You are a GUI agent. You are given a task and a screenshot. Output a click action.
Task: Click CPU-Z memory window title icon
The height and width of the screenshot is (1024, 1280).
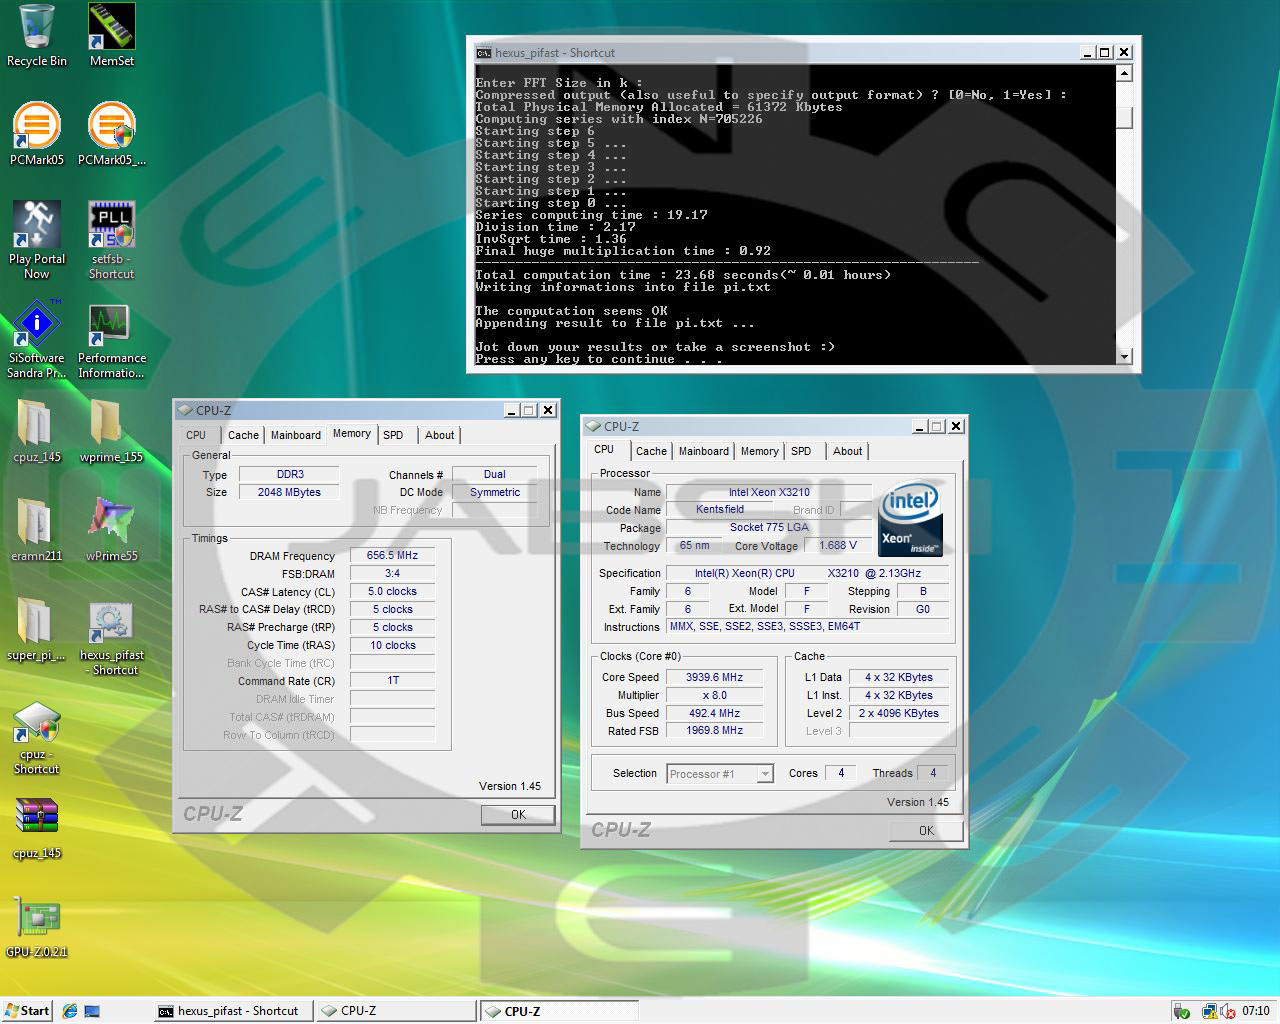pos(185,410)
